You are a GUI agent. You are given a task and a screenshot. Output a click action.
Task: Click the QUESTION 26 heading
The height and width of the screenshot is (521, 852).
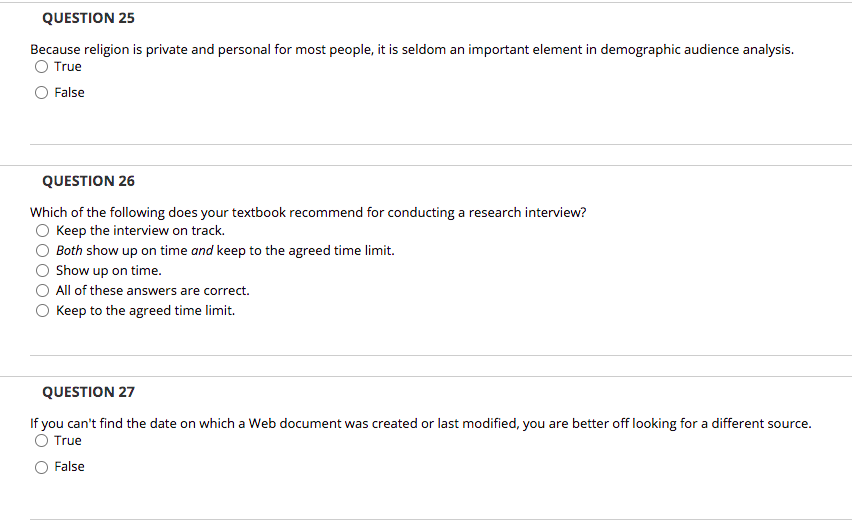[89, 181]
